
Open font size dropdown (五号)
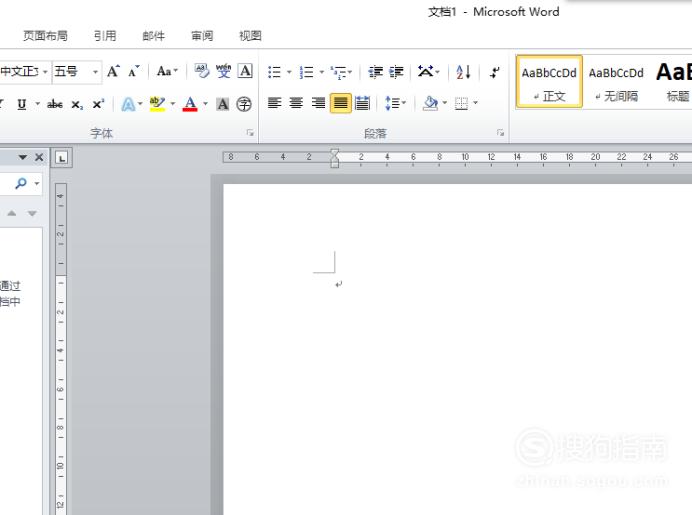95,71
